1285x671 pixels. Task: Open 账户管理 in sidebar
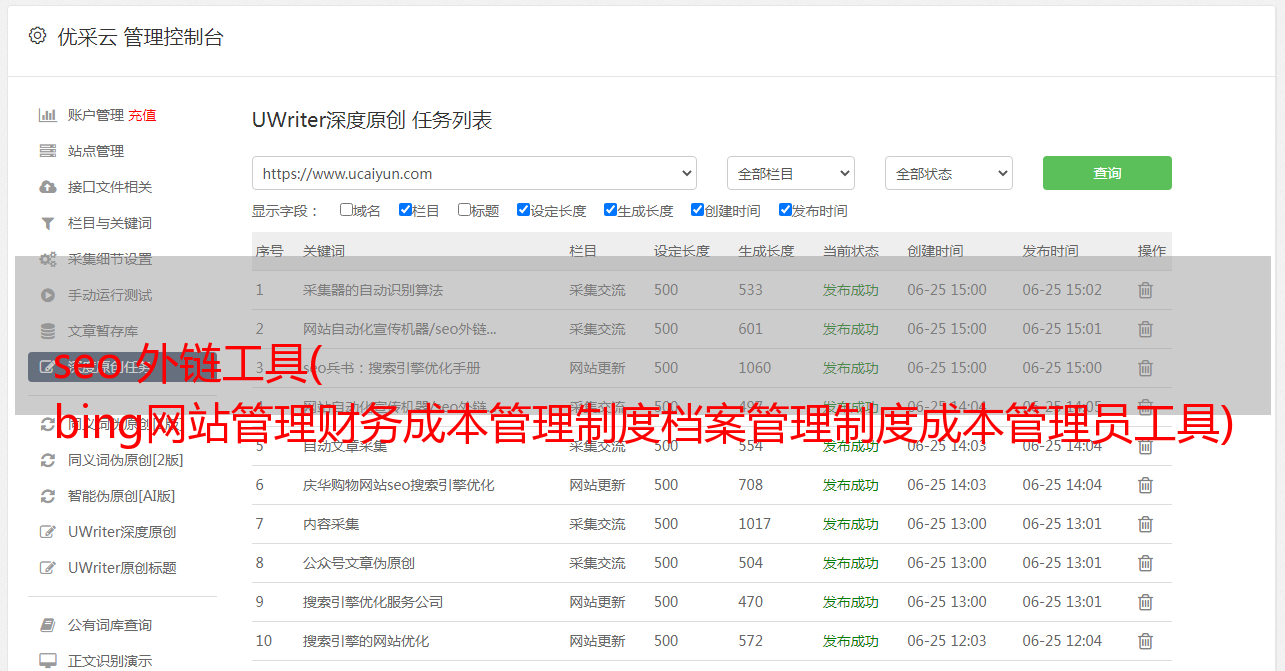96,115
